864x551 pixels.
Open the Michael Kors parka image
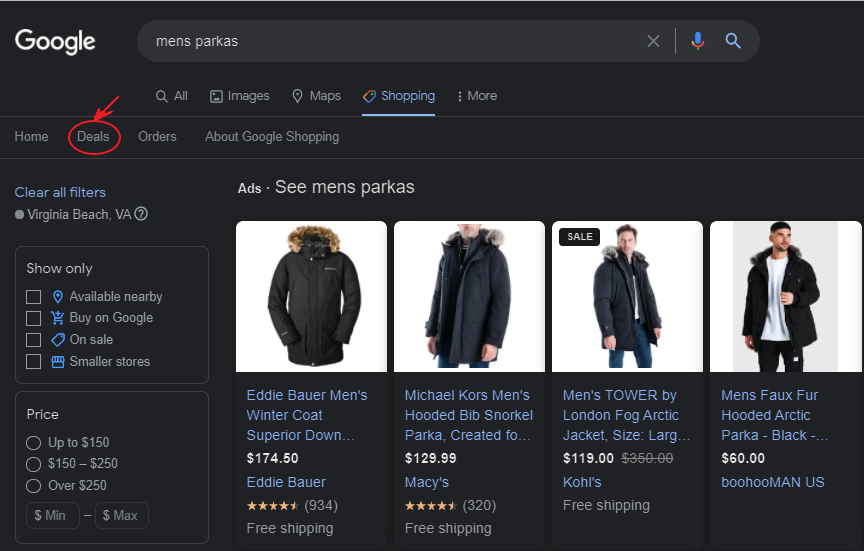[469, 296]
